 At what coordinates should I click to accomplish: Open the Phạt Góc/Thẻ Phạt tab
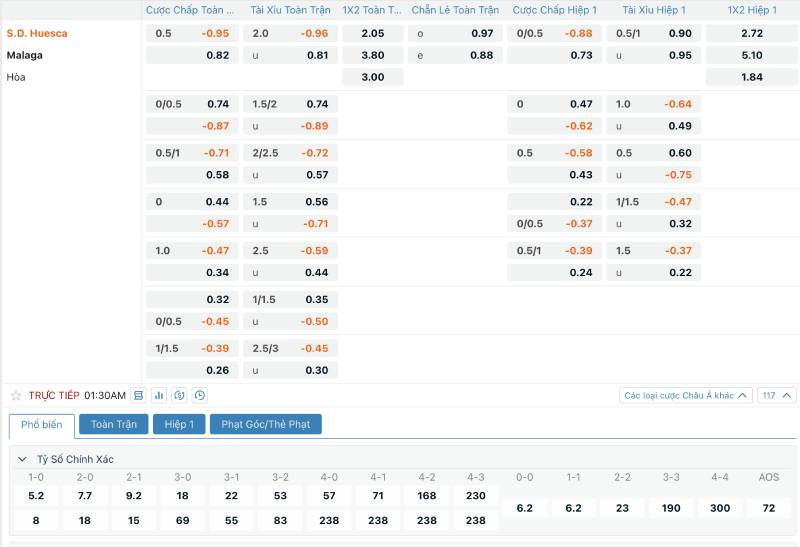click(265, 424)
